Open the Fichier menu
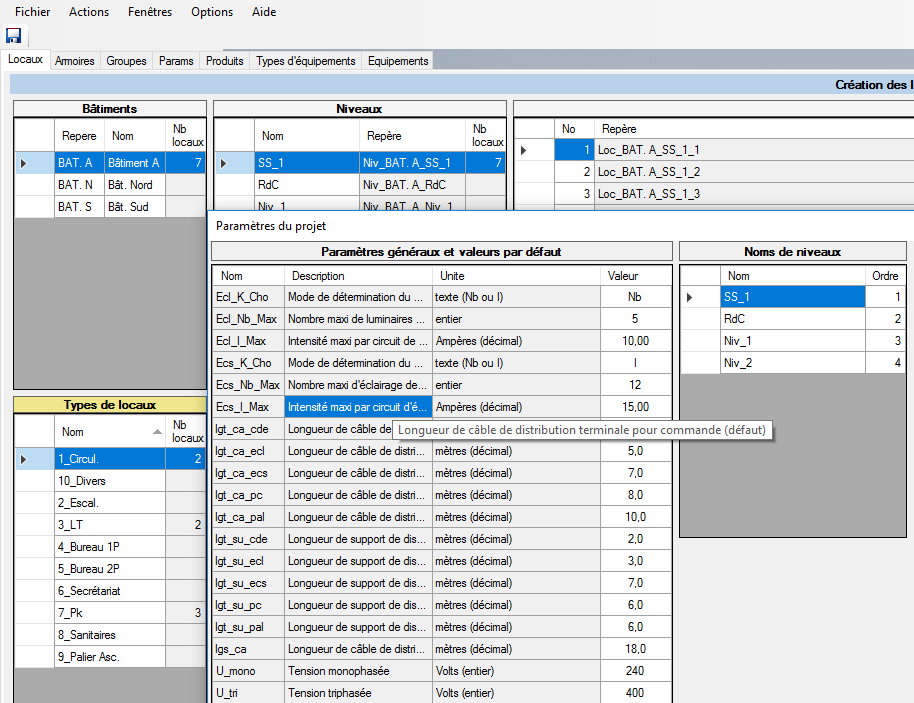 pos(32,12)
